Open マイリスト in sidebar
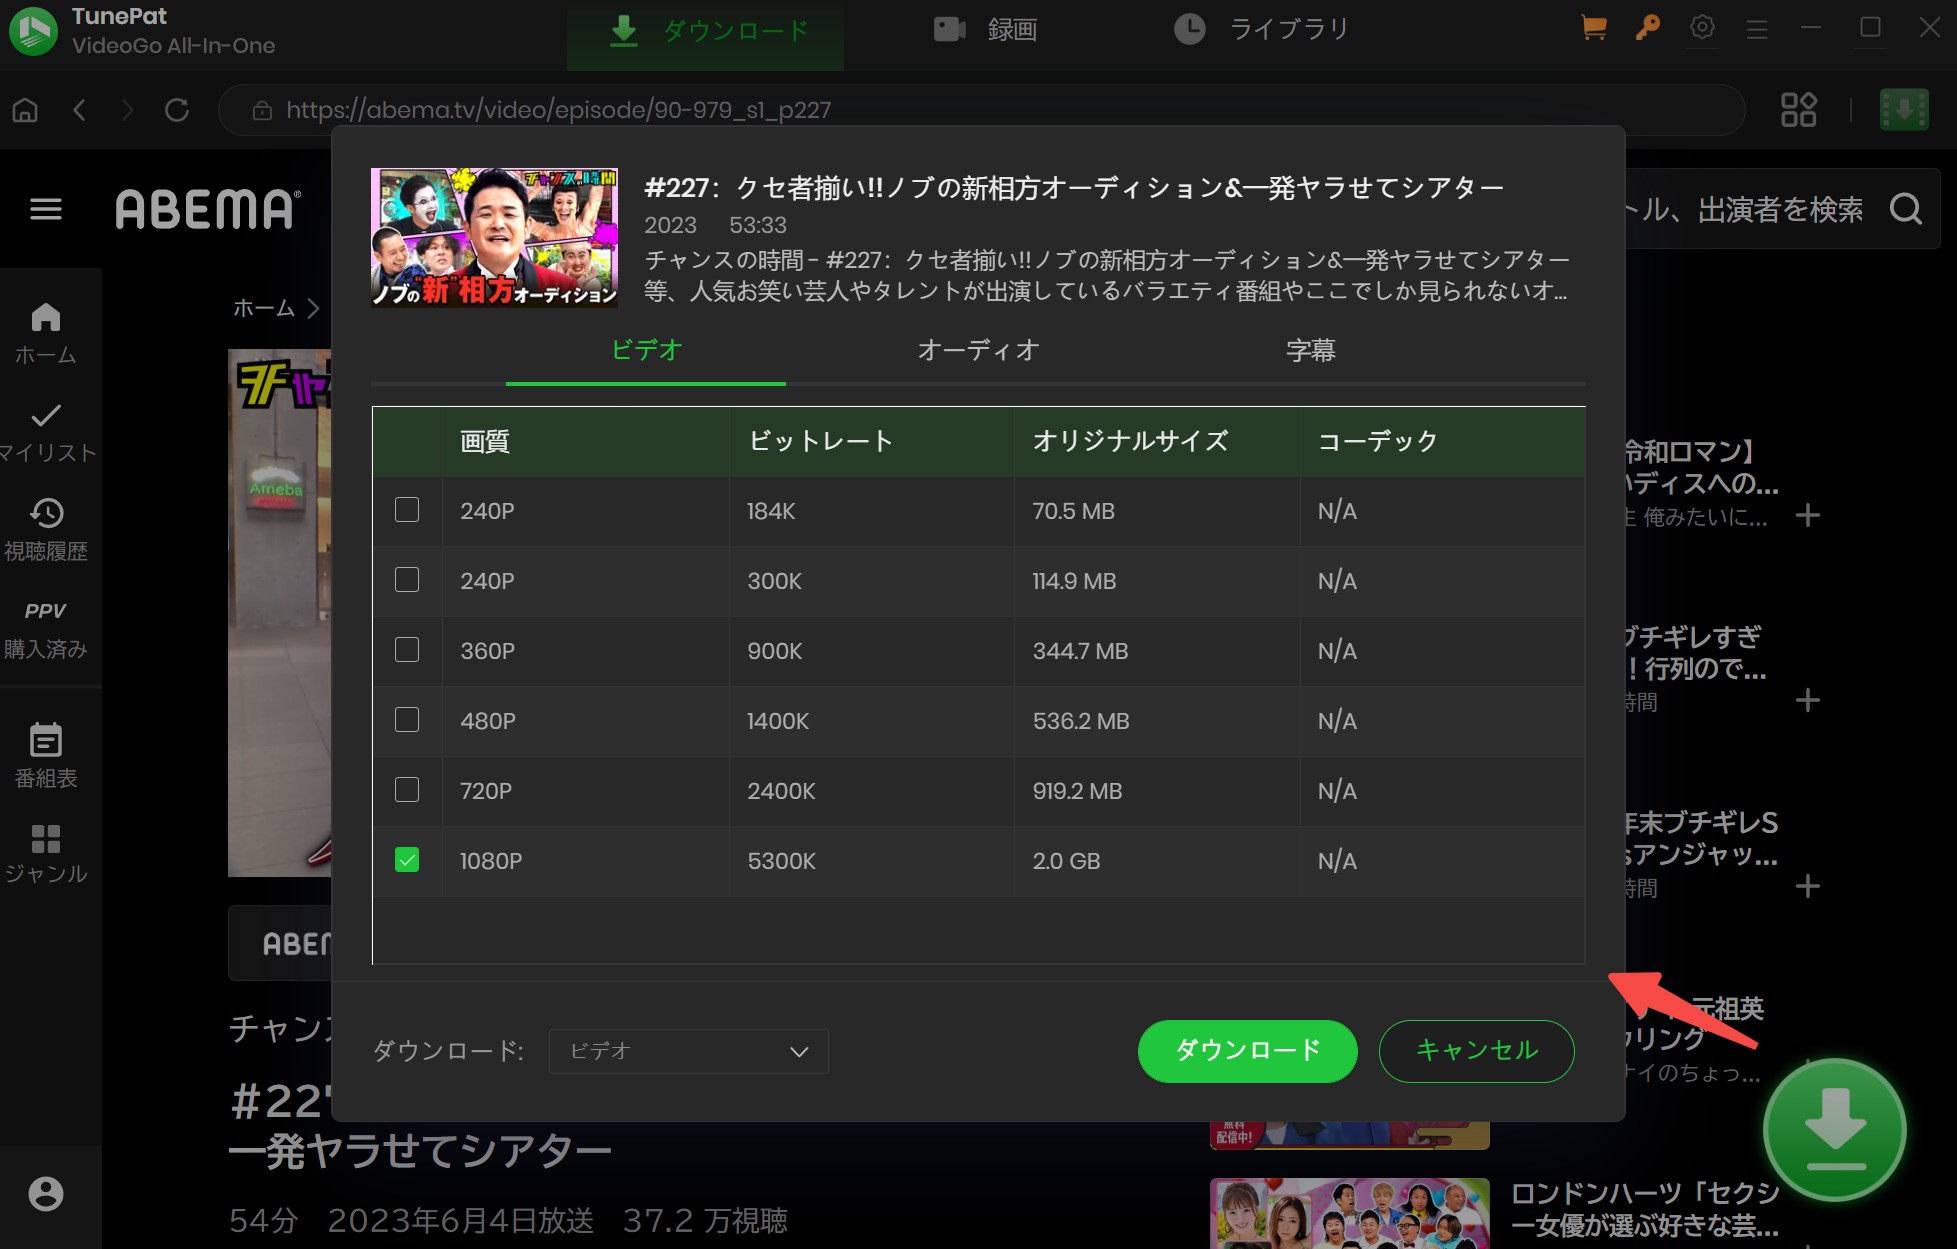 pyautogui.click(x=46, y=432)
